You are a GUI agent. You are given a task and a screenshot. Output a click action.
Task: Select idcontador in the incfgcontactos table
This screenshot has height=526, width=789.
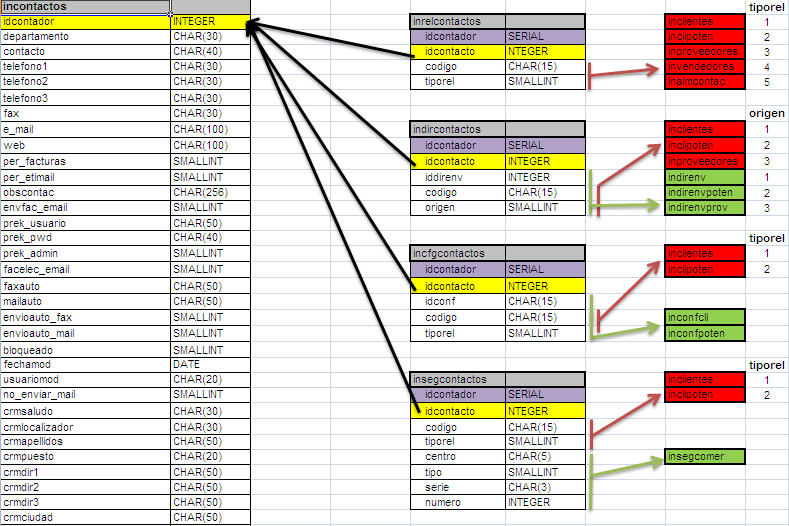(x=457, y=270)
